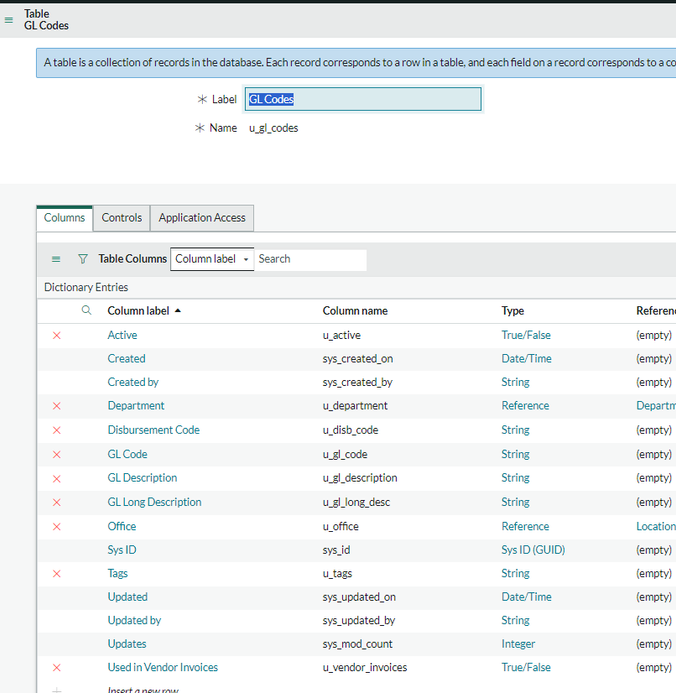Delete the Used in Vendor Invoices row
Screen dimensions: 676x693
click(x=57, y=667)
